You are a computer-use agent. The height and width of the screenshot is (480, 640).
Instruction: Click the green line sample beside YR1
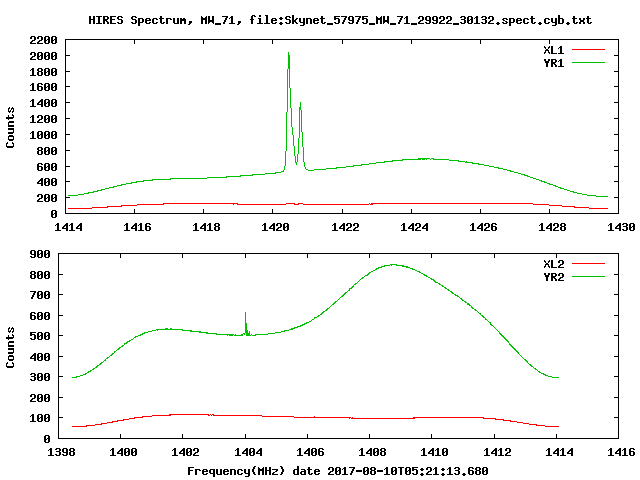(588, 63)
